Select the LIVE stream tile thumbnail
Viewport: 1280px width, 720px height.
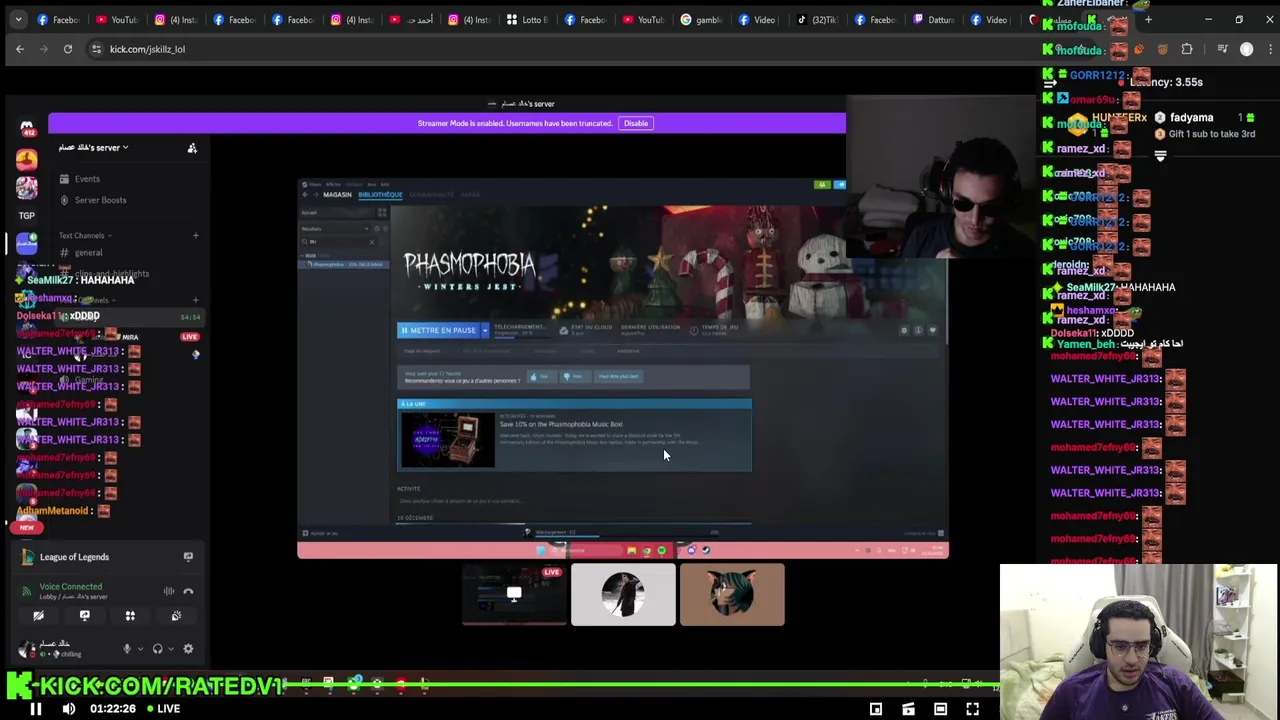point(514,594)
